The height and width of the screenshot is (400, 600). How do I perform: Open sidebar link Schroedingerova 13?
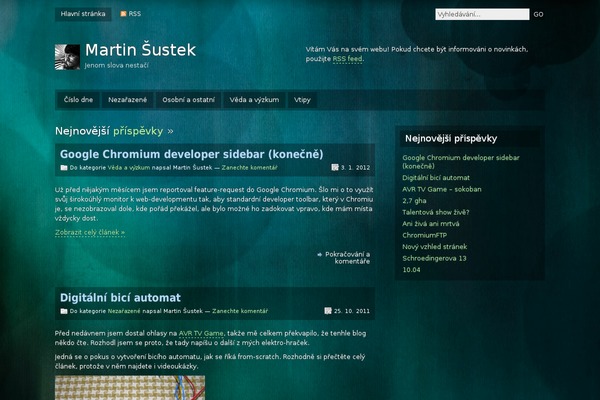434,258
